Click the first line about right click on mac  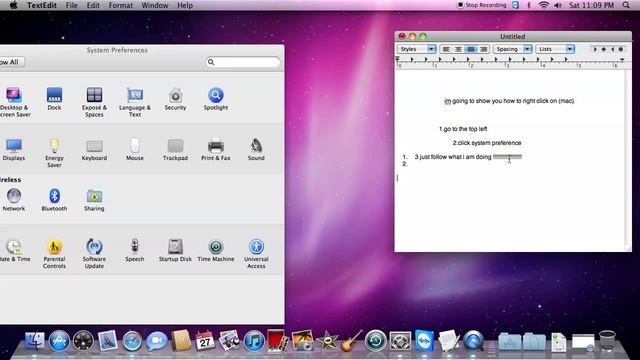(x=509, y=101)
